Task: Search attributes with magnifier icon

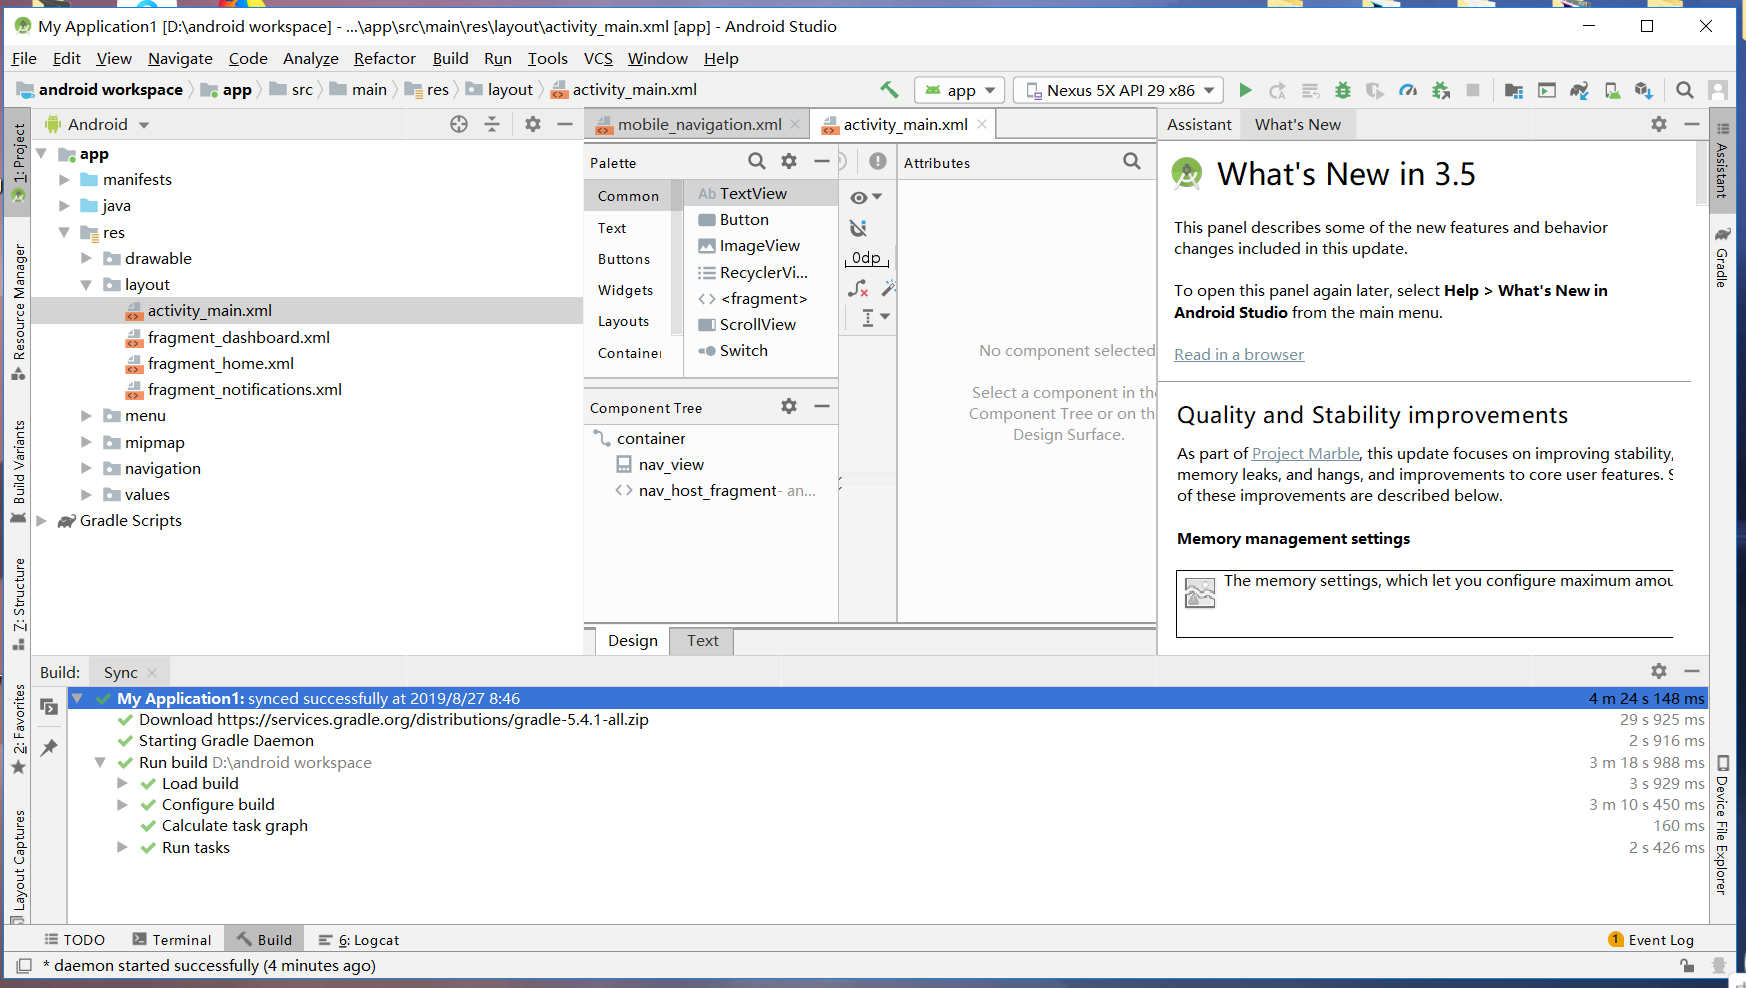Action: pos(1132,161)
